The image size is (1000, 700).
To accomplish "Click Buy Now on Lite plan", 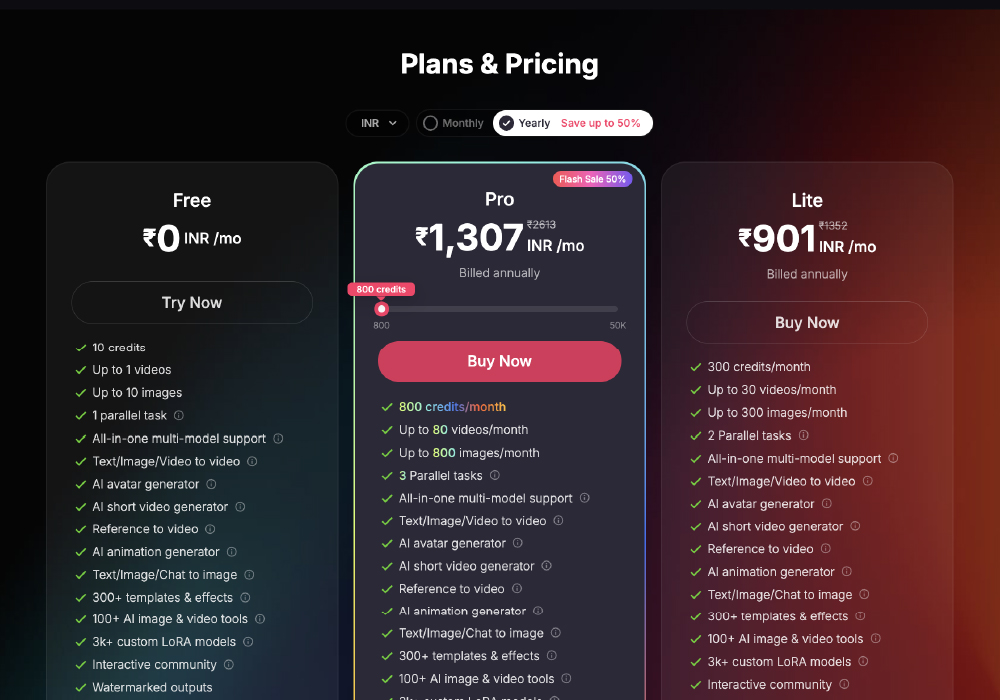I will (x=806, y=323).
